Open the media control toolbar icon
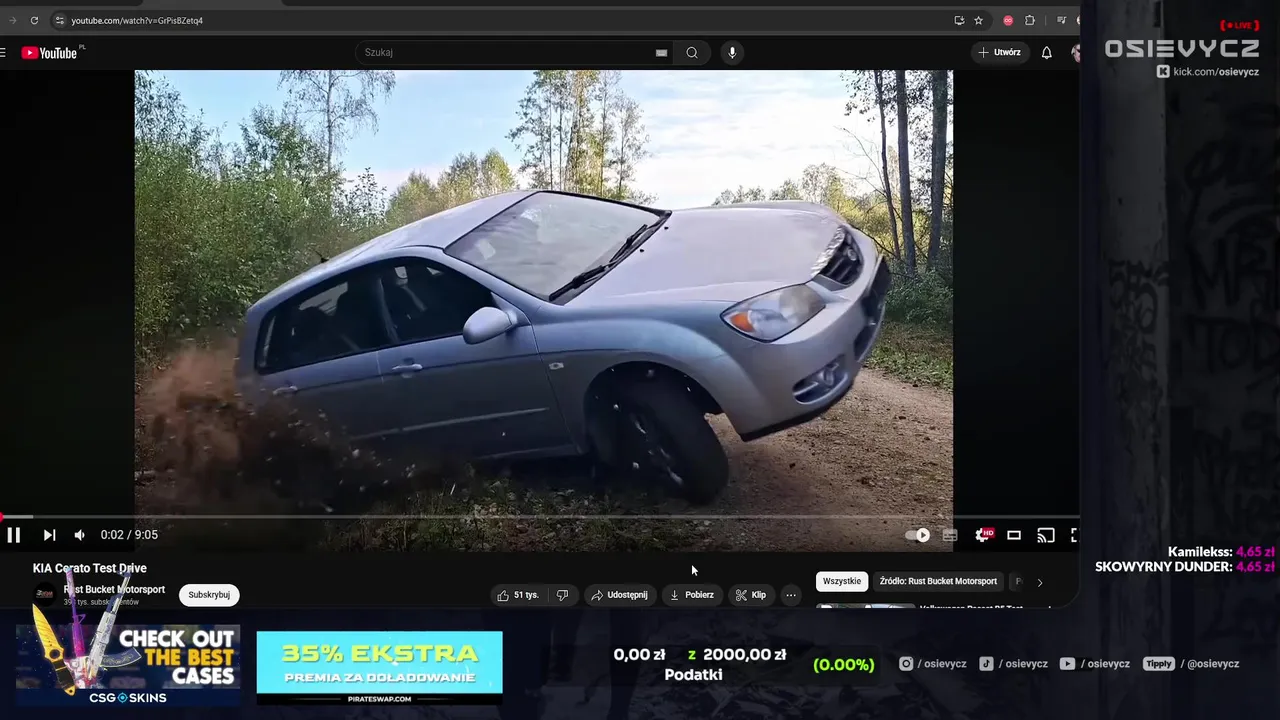1280x720 pixels. point(1061,20)
